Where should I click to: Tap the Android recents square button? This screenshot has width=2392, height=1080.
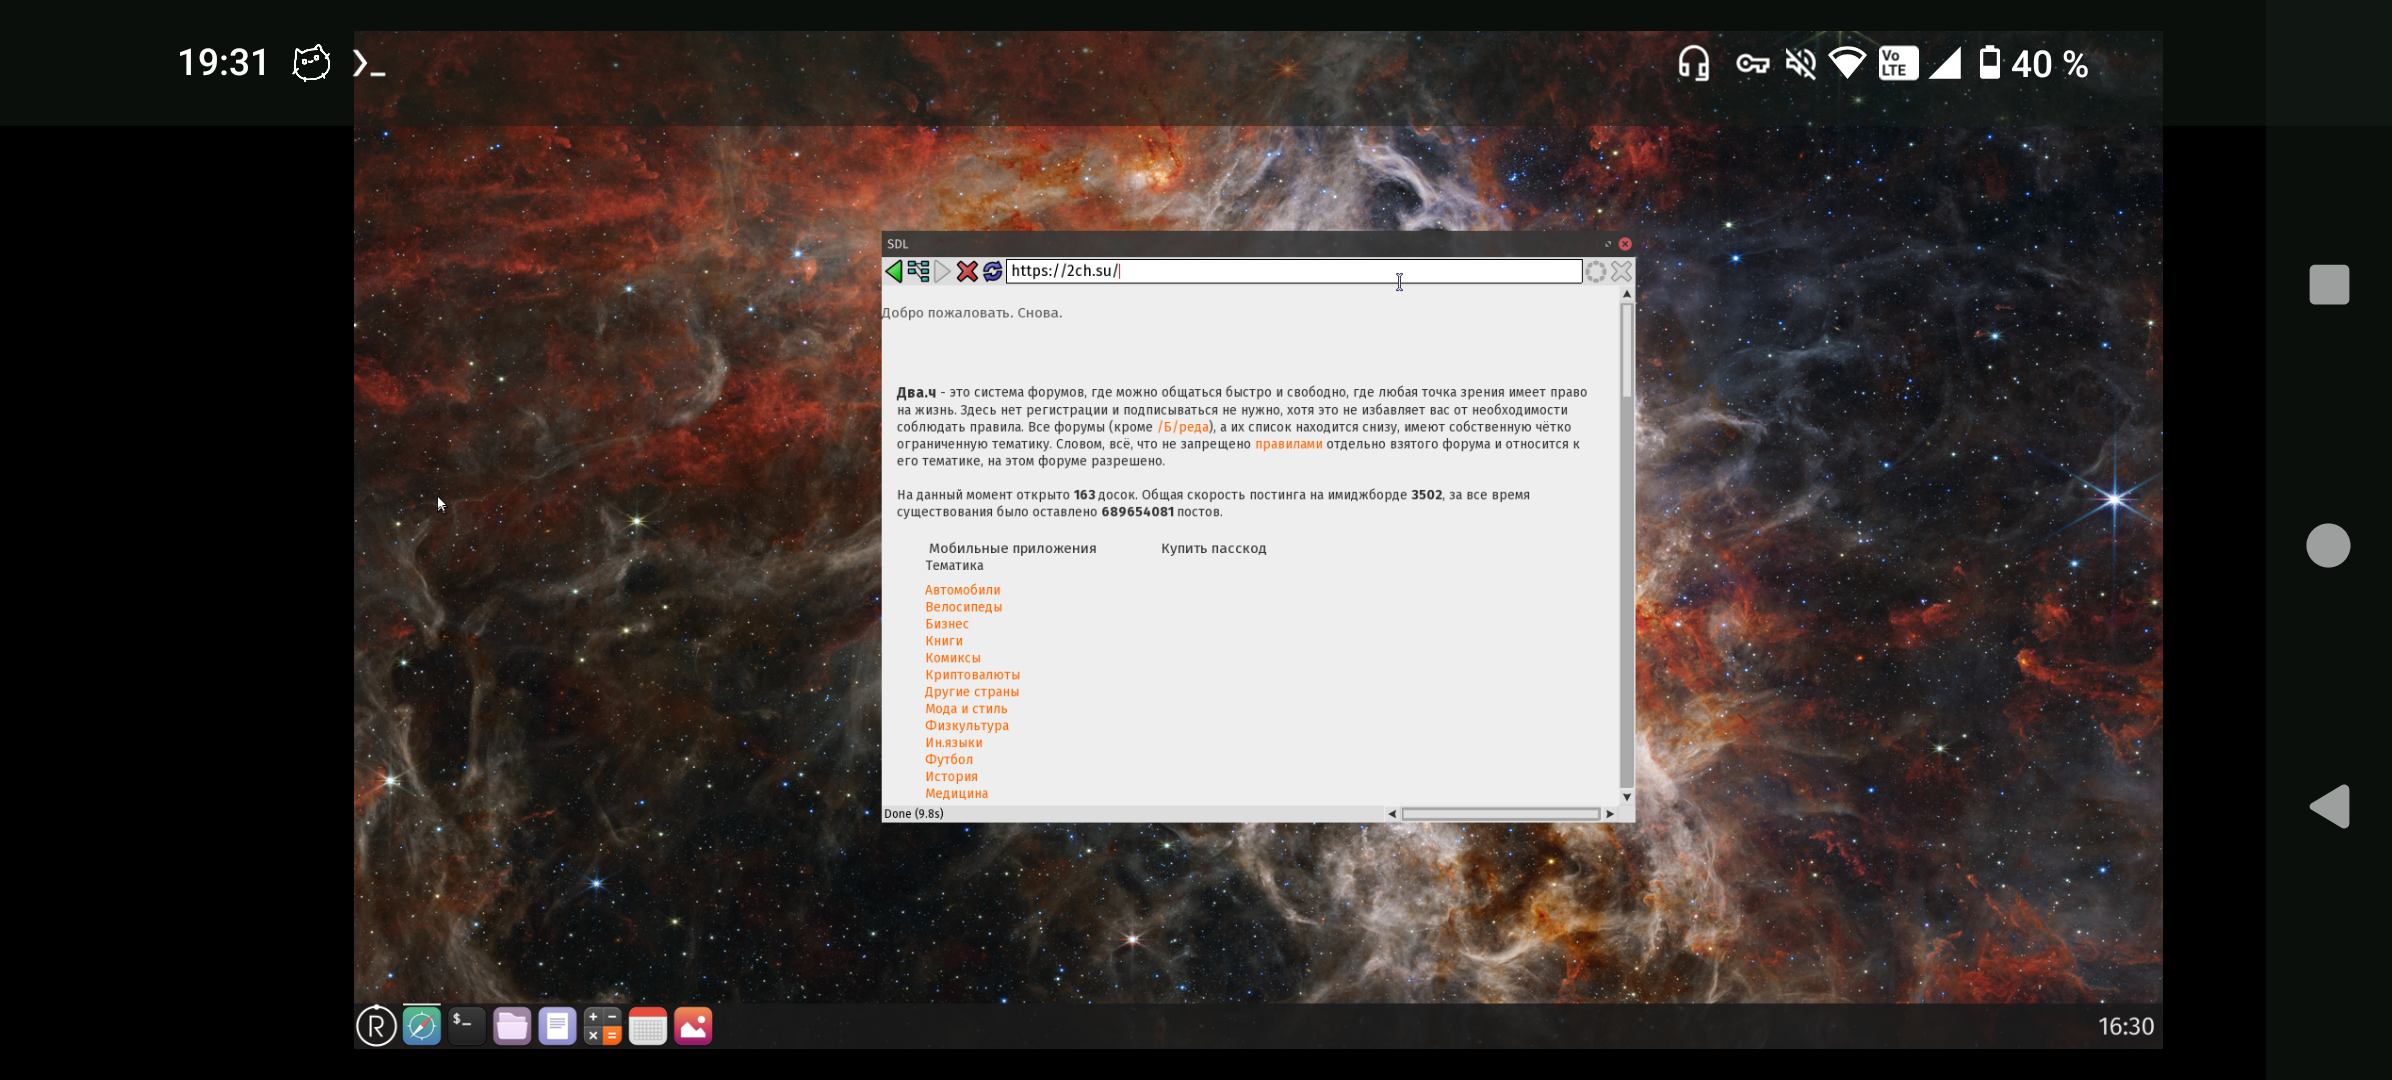(2329, 284)
